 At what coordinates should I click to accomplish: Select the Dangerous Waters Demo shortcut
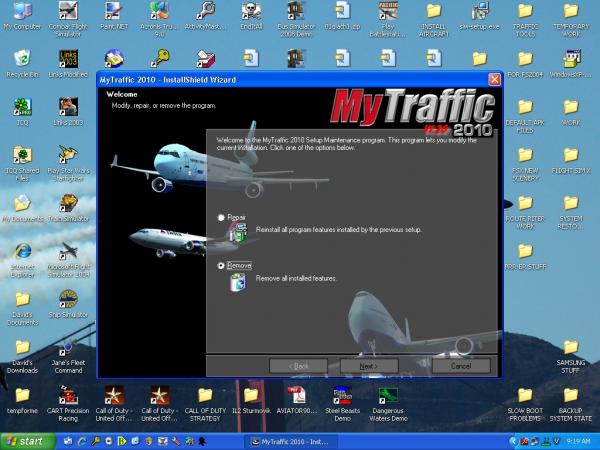388,404
